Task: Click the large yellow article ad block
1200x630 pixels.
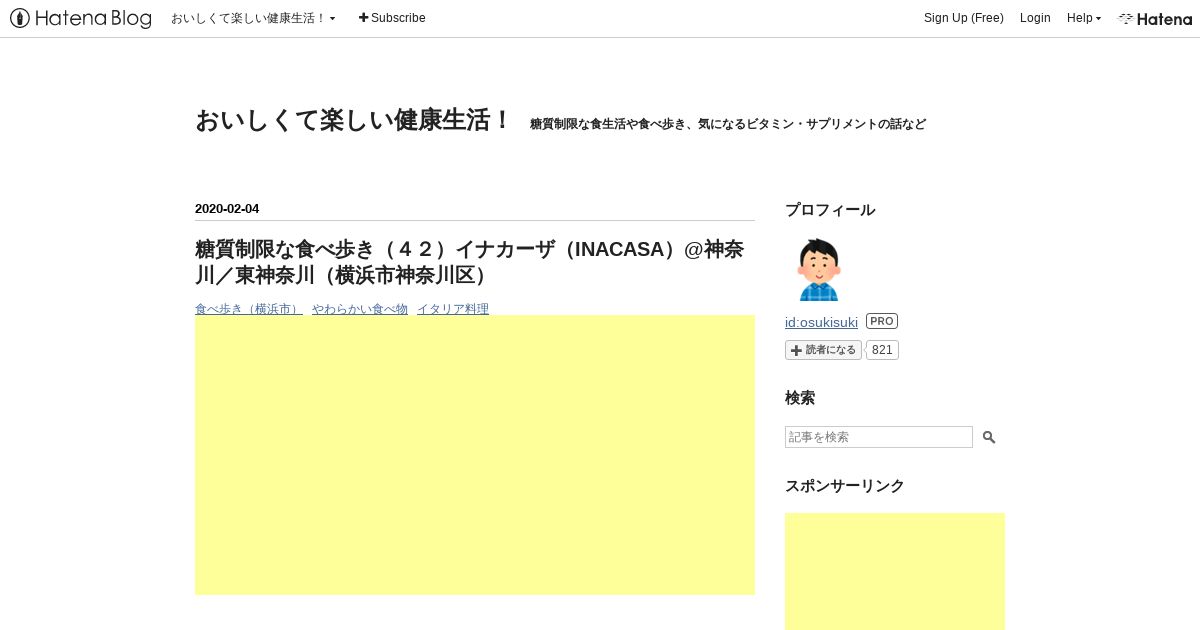Action: coord(475,455)
